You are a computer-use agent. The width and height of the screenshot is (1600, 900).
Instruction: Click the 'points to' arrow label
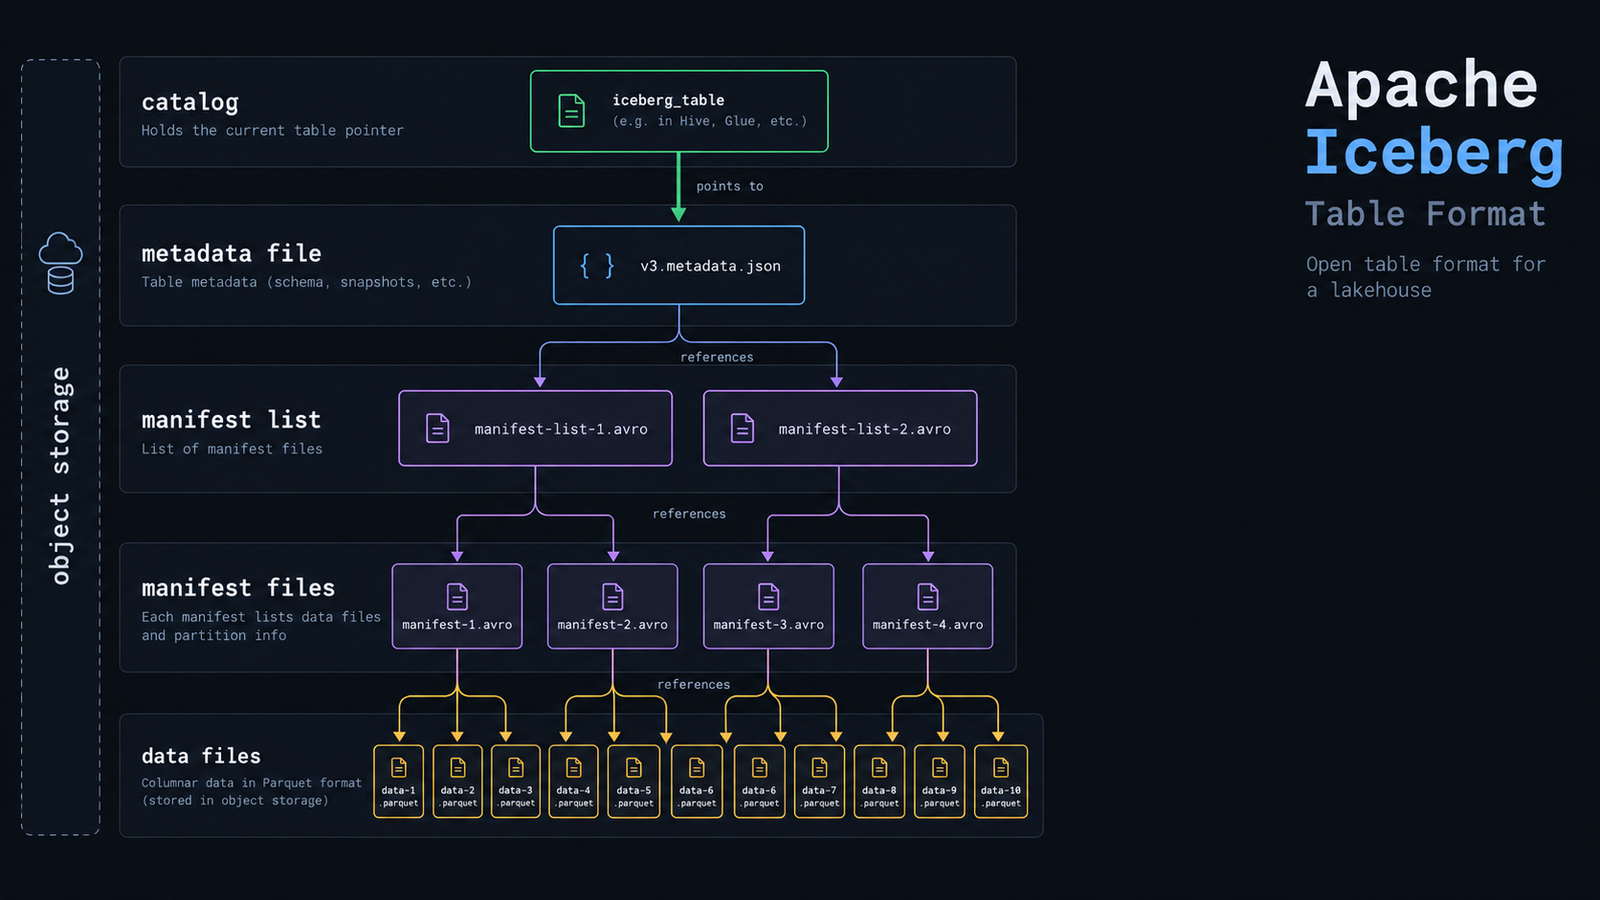730,186
